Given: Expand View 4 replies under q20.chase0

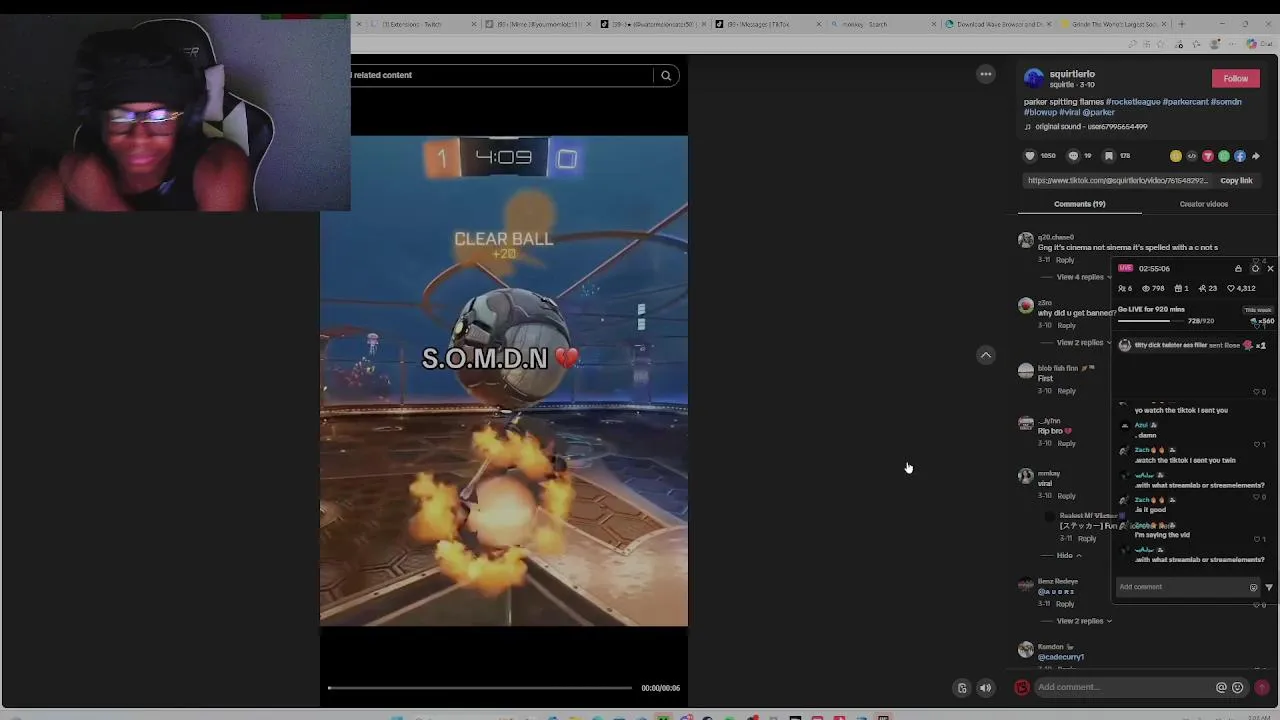Looking at the screenshot, I should [1084, 277].
